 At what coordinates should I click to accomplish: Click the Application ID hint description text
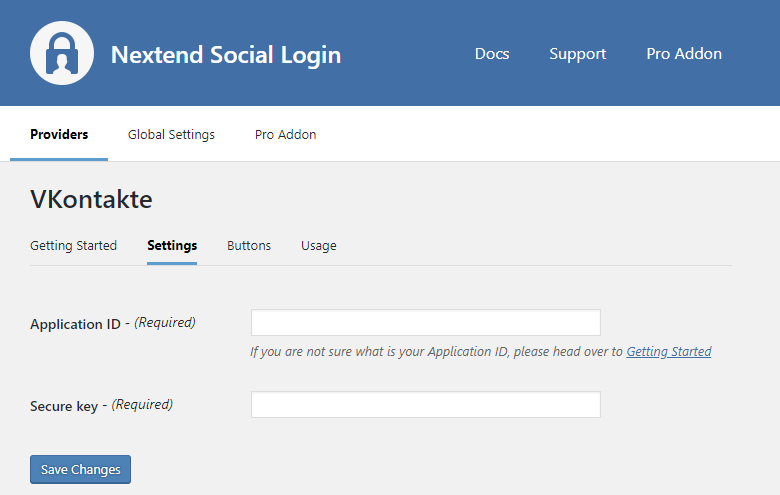coord(436,352)
